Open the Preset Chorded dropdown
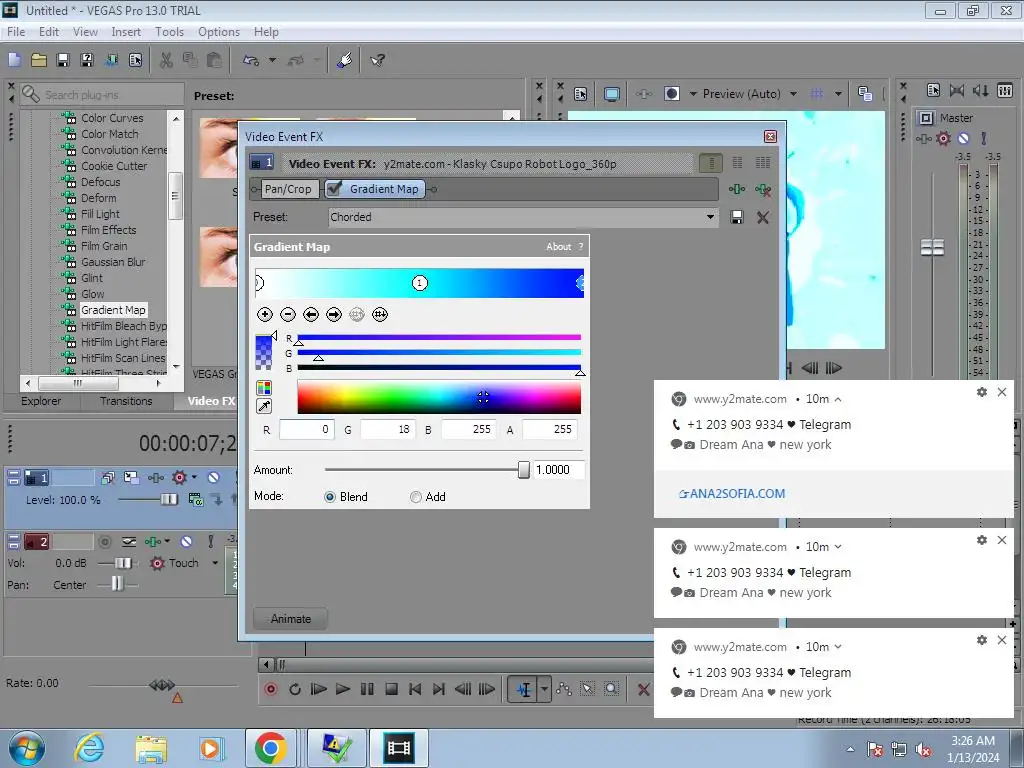This screenshot has width=1024, height=768. point(711,217)
